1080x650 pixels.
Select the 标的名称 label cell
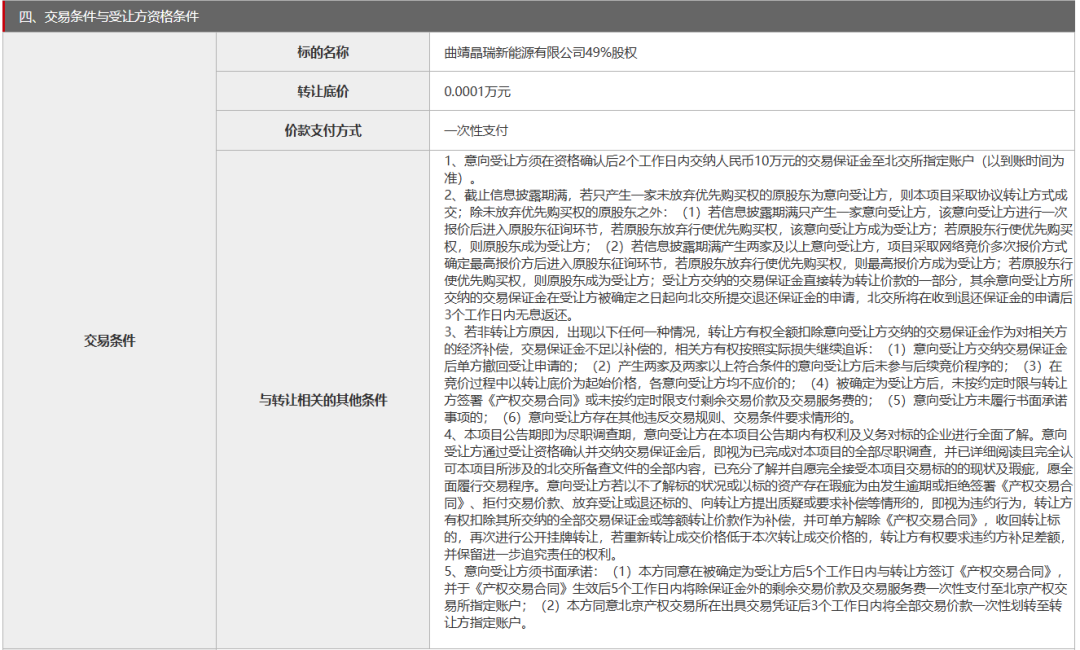(x=322, y=52)
